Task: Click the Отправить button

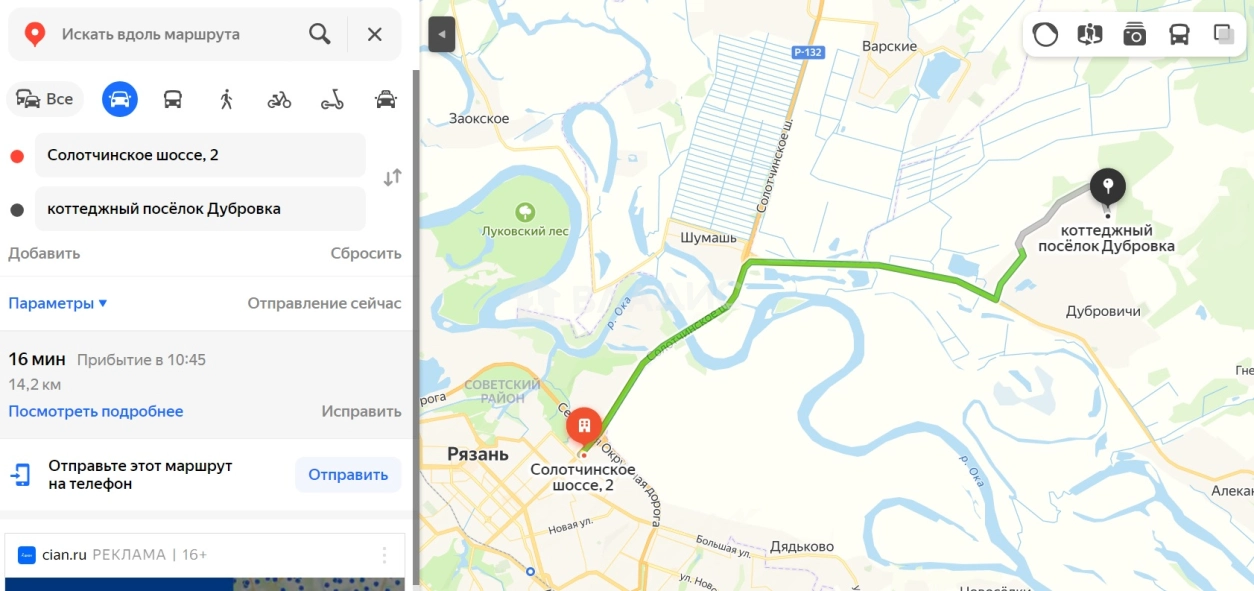Action: (x=348, y=475)
